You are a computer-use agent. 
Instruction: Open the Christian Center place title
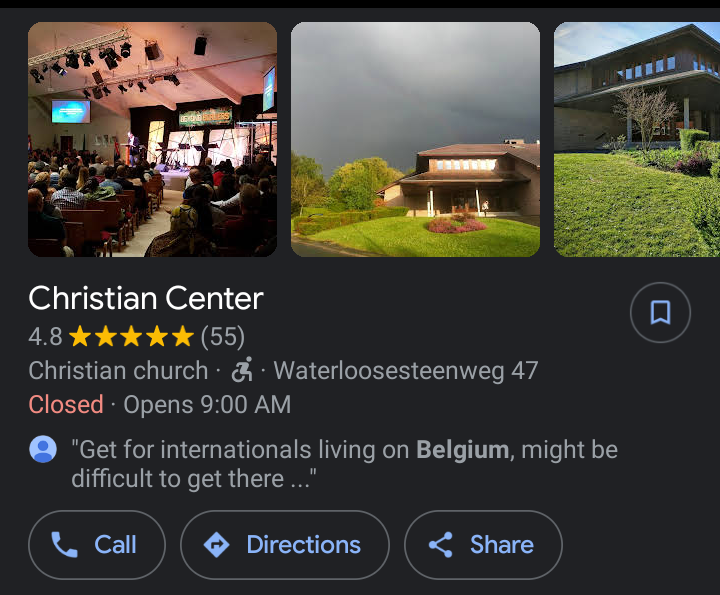(x=146, y=298)
